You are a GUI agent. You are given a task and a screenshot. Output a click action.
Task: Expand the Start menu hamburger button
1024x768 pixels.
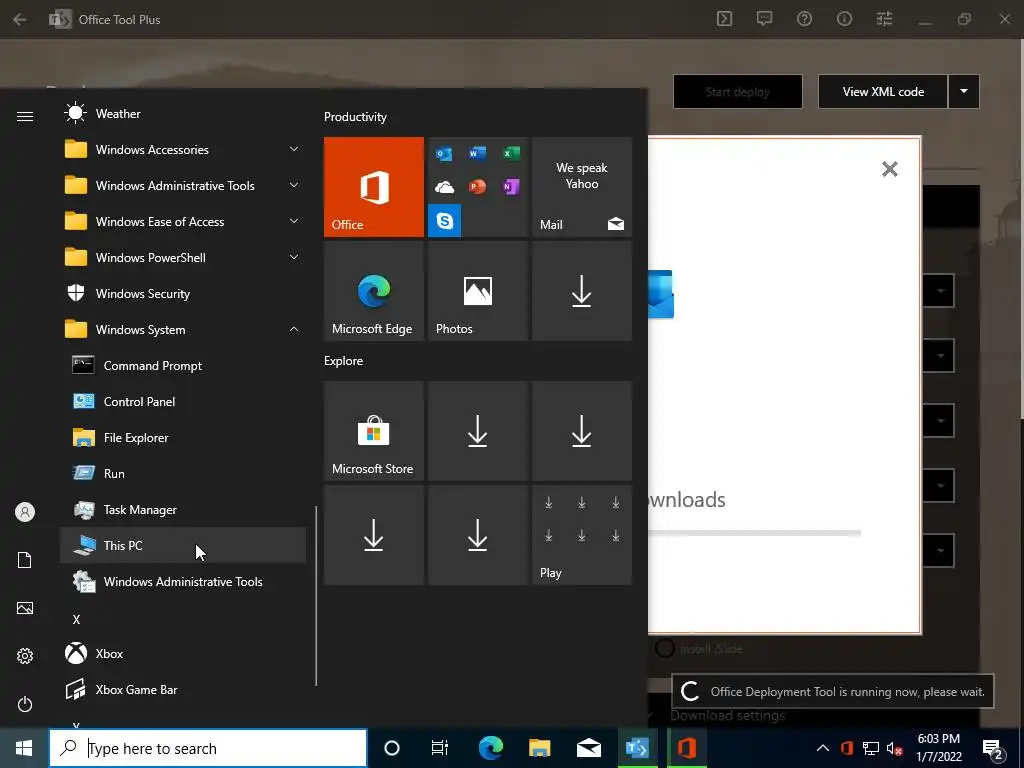click(x=25, y=116)
